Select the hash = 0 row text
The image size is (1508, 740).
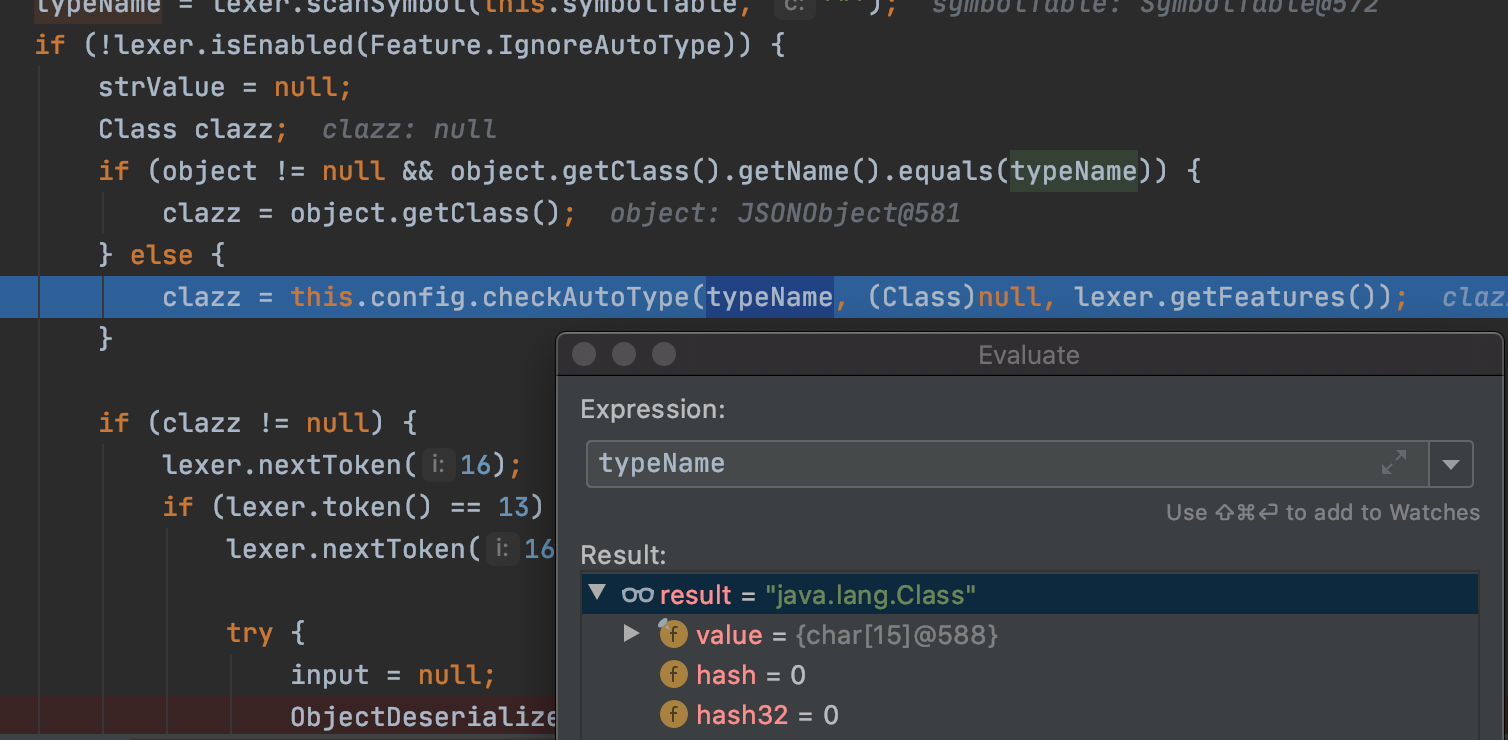pyautogui.click(x=750, y=675)
